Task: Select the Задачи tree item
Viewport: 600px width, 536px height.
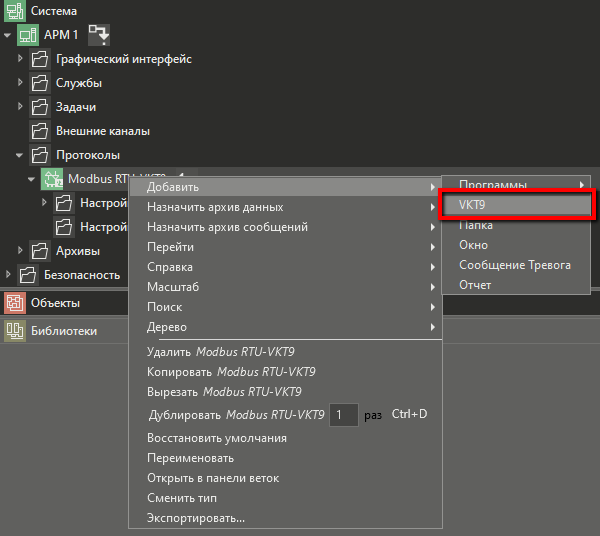Action: tap(75, 107)
